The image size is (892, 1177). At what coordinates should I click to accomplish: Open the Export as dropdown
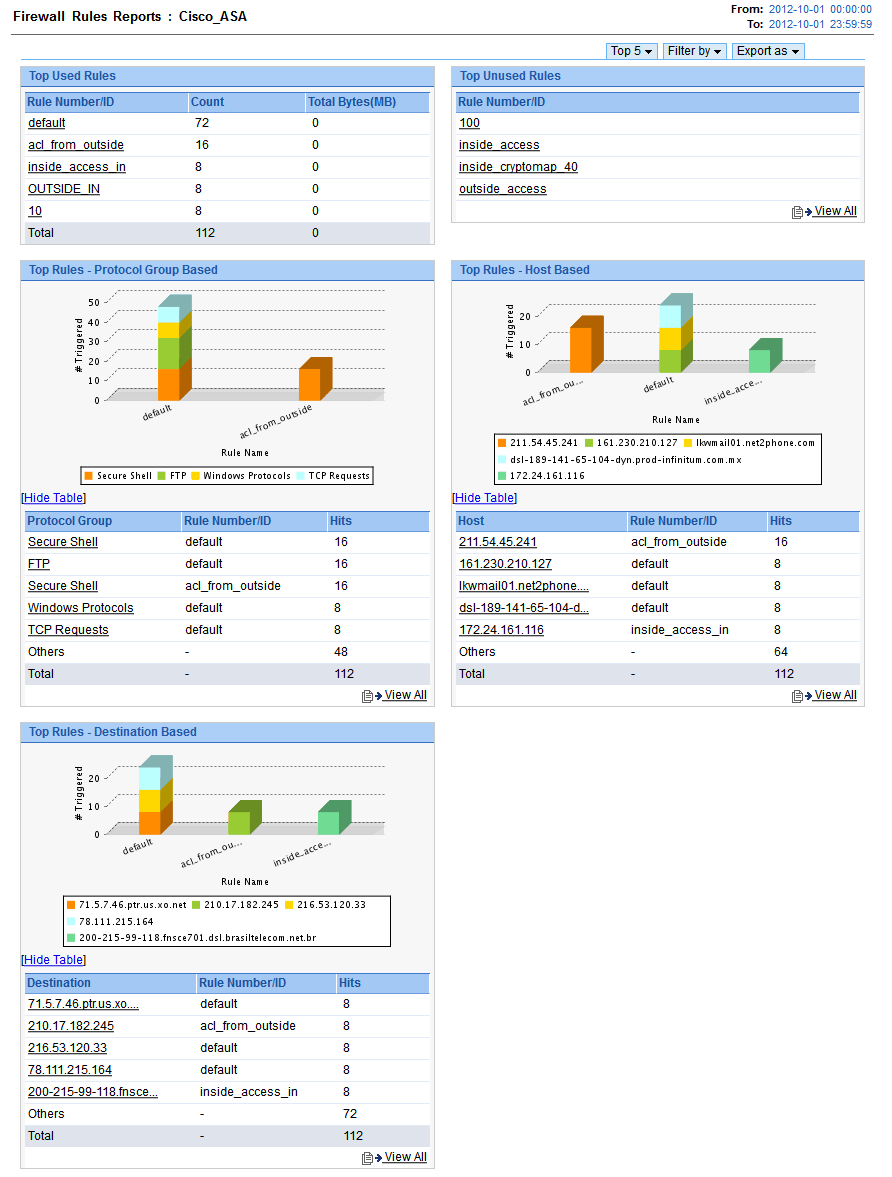768,51
